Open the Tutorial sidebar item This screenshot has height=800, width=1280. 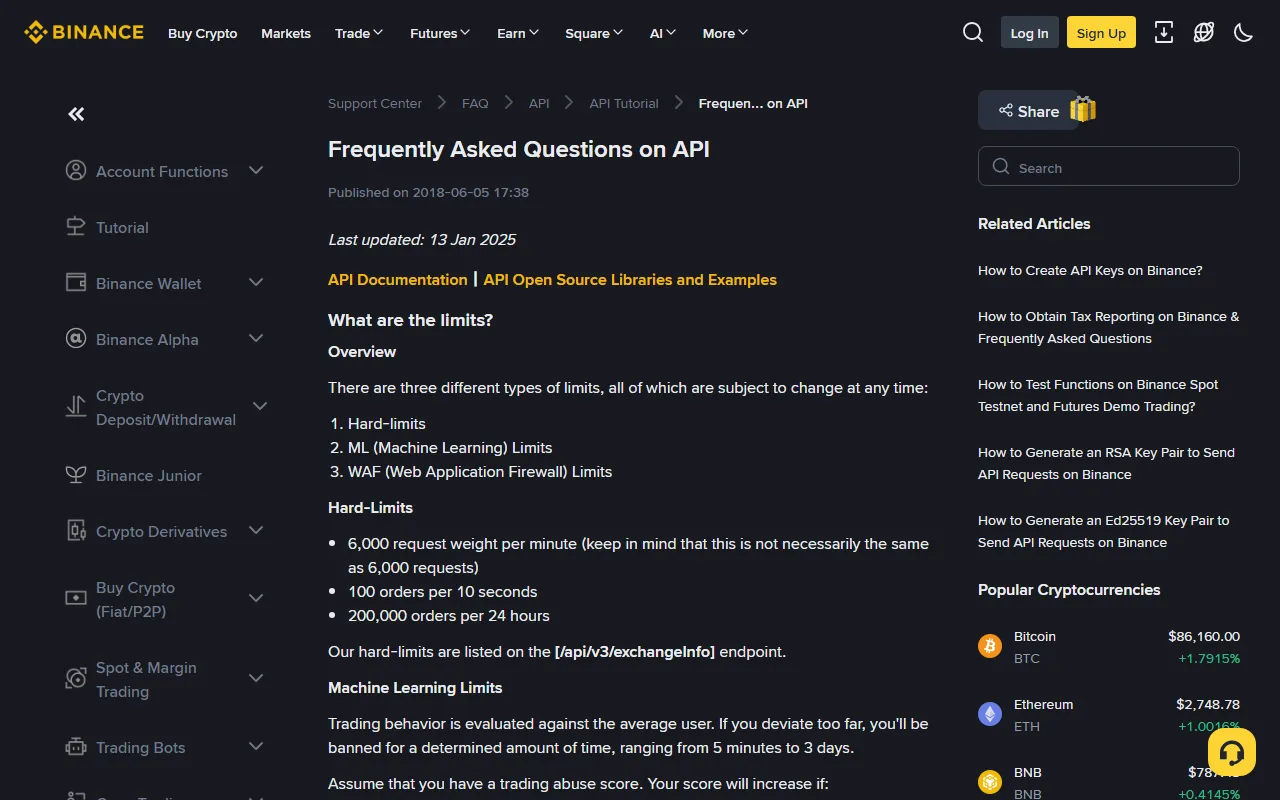[x=122, y=228]
